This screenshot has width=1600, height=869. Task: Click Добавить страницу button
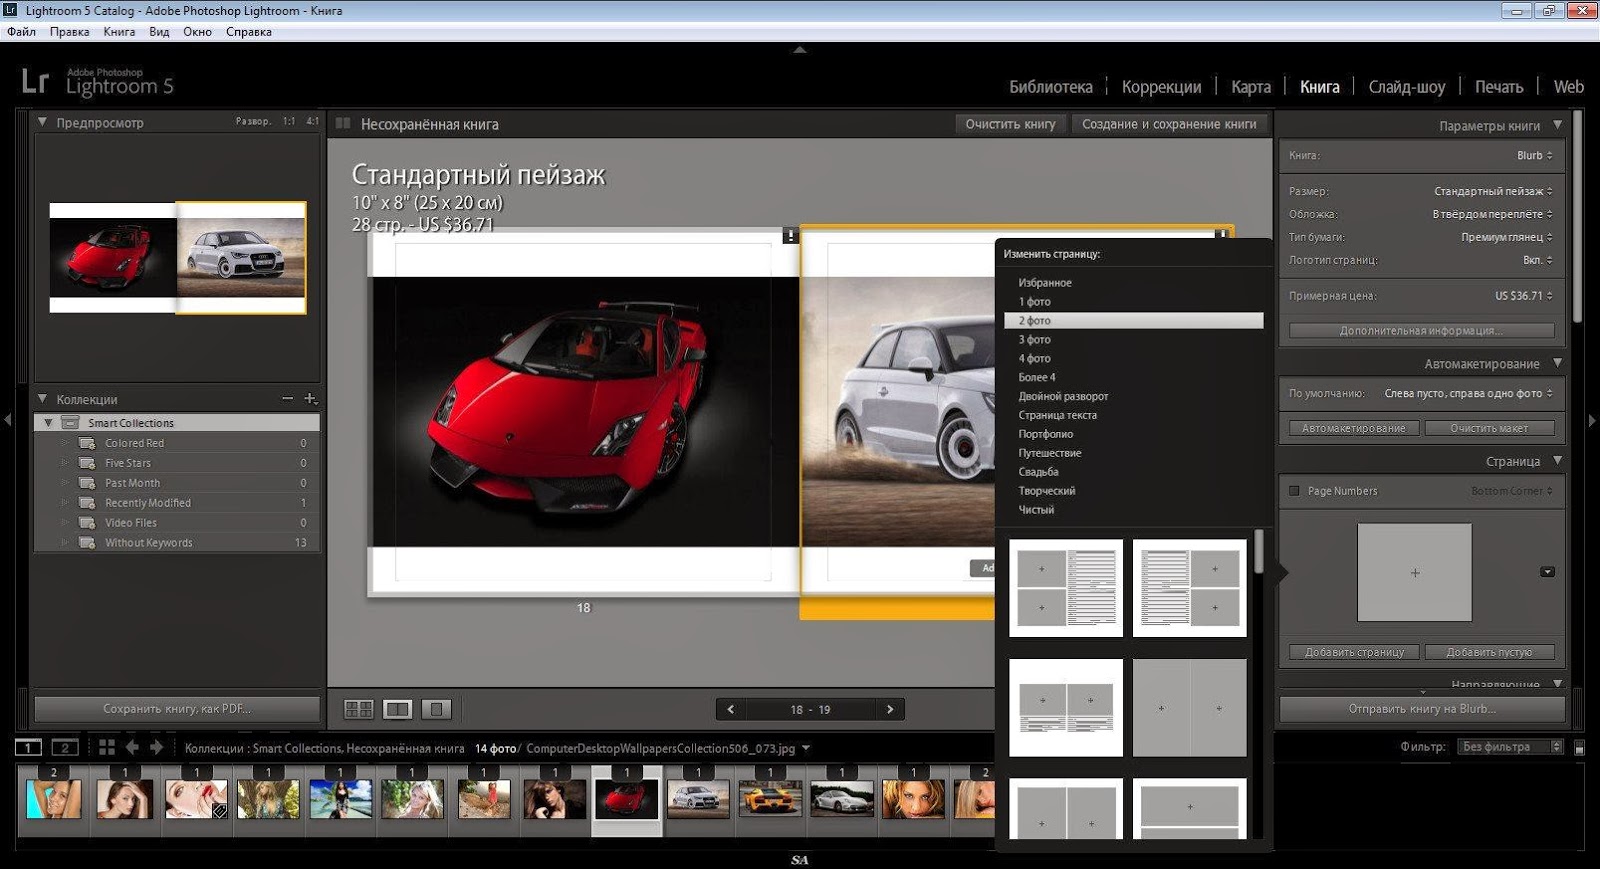[x=1354, y=652]
